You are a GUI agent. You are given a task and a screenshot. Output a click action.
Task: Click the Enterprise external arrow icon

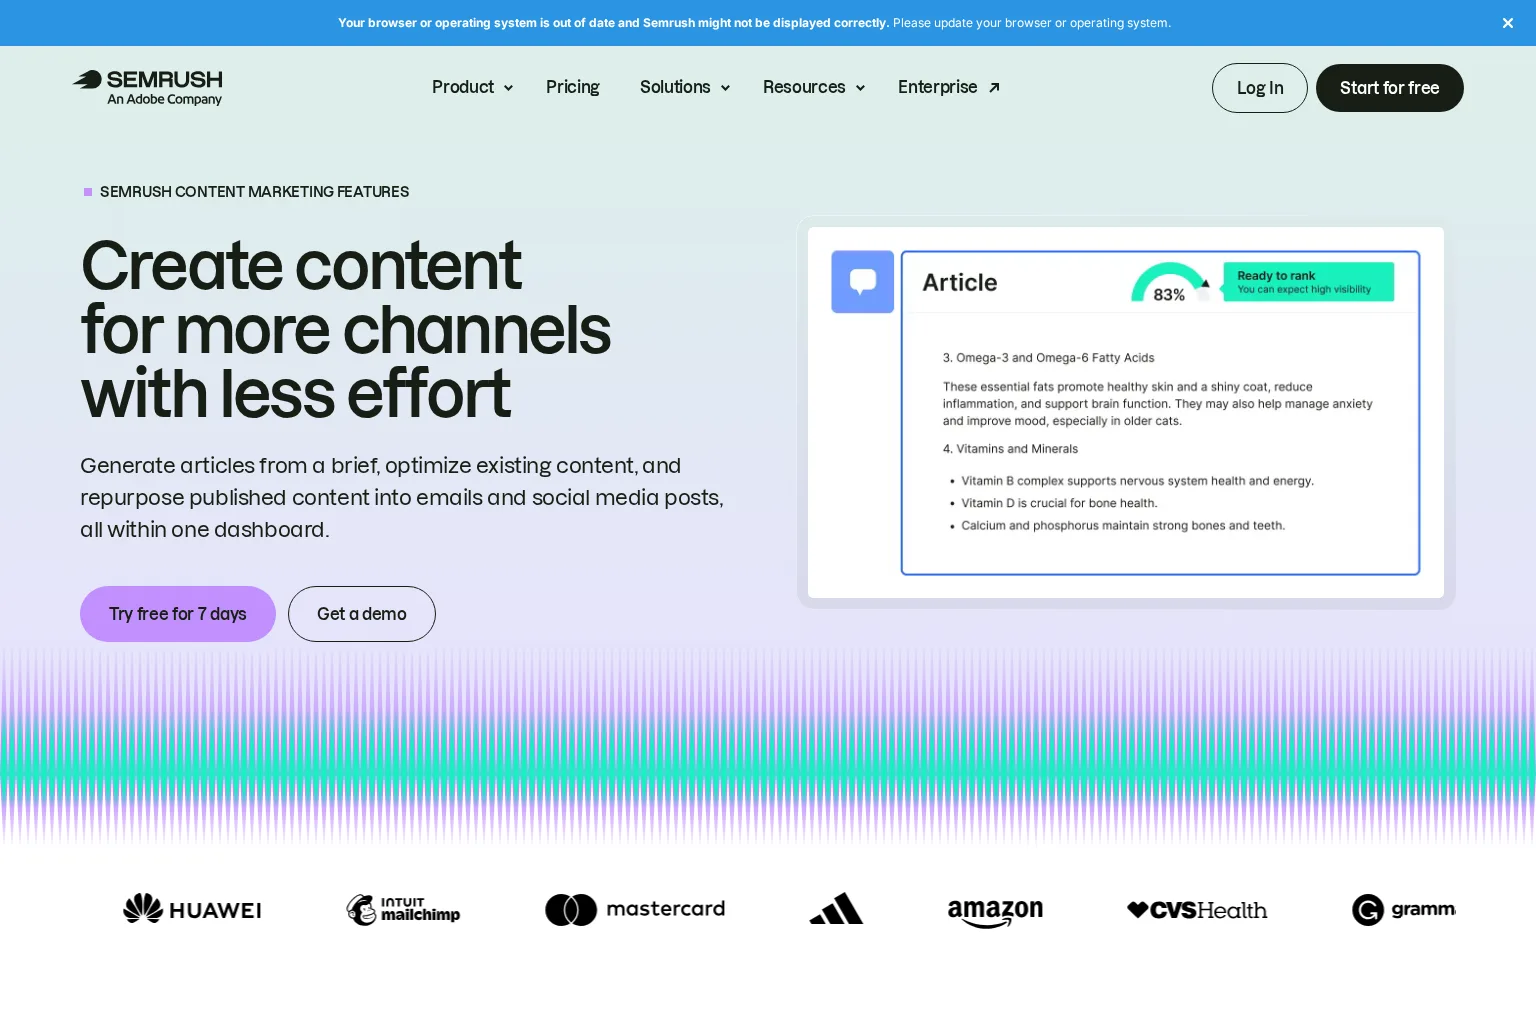[x=994, y=88]
